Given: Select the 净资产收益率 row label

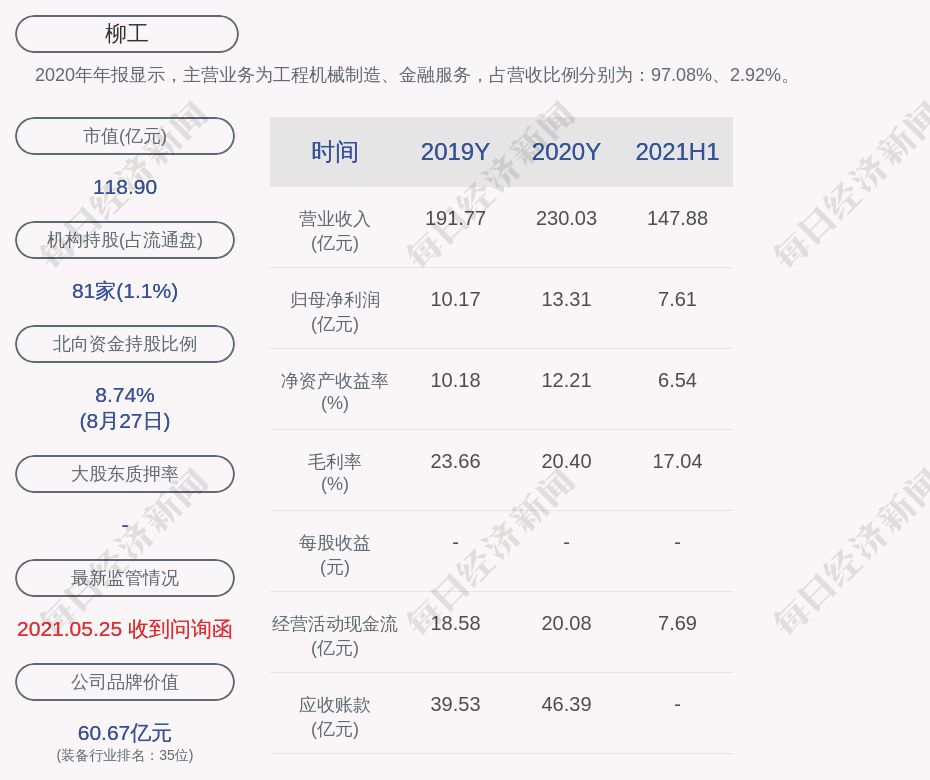Looking at the screenshot, I should [x=335, y=391].
